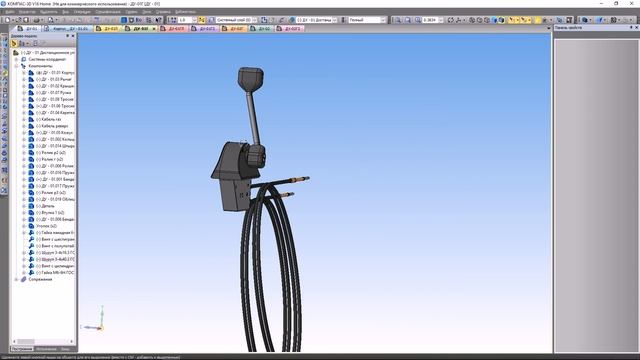The height and width of the screenshot is (360, 640).
Task: Activate the Rotate view tool
Action: pyautogui.click(x=451, y=20)
